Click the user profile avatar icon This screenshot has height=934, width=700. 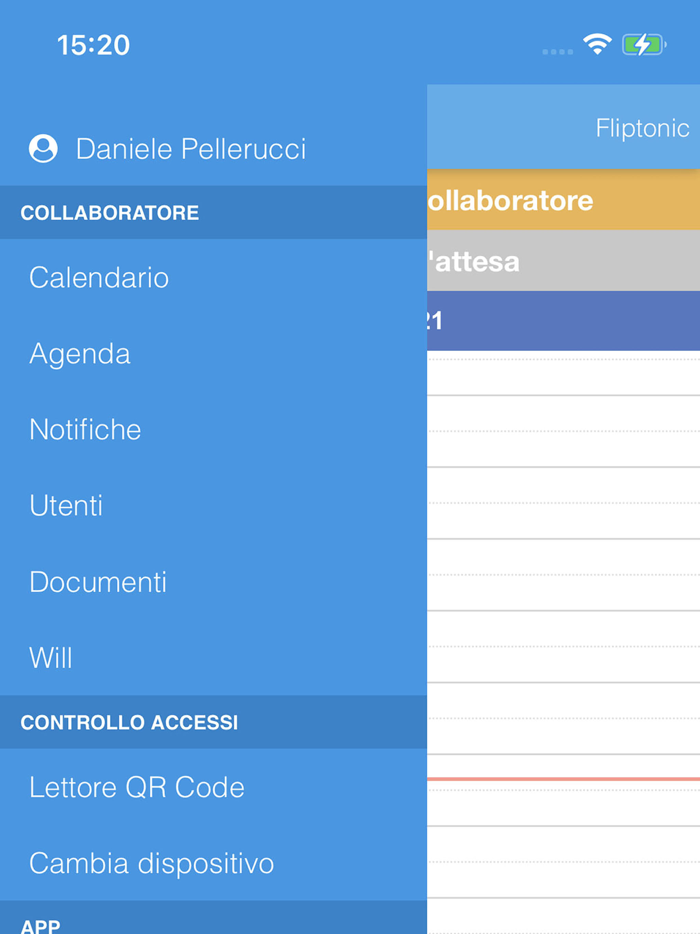[42, 148]
